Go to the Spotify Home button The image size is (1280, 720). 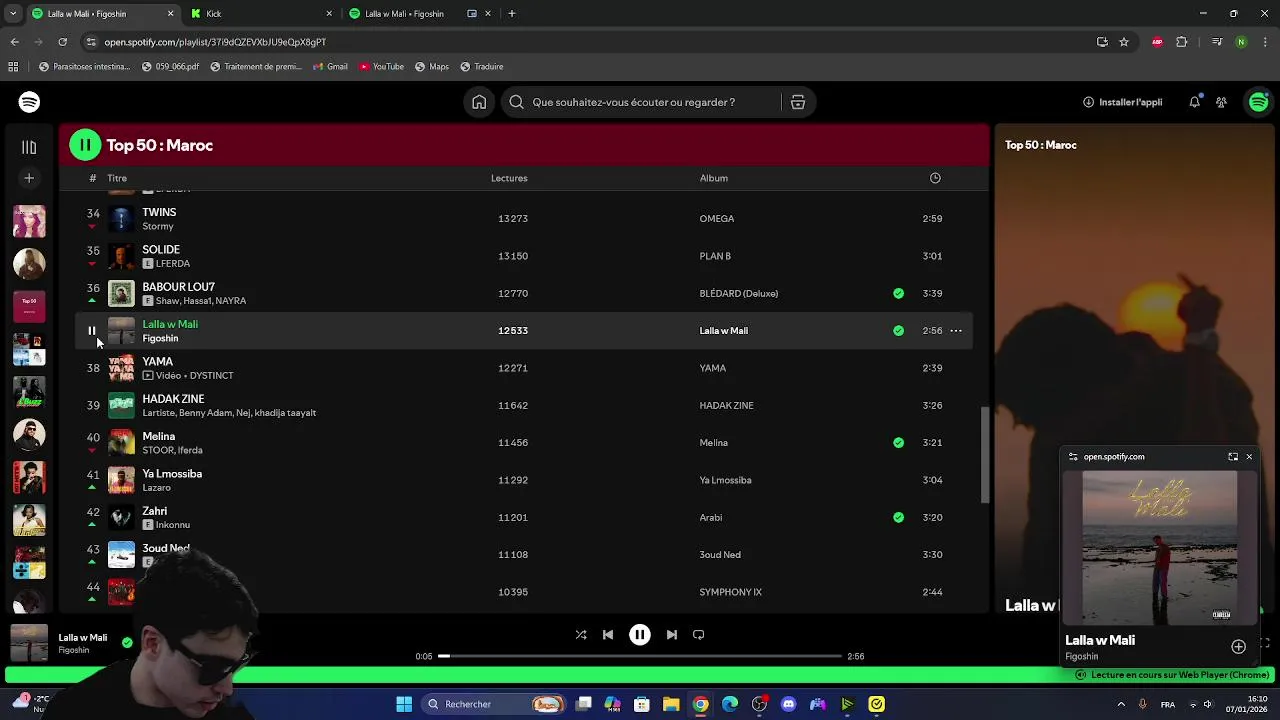(x=479, y=102)
